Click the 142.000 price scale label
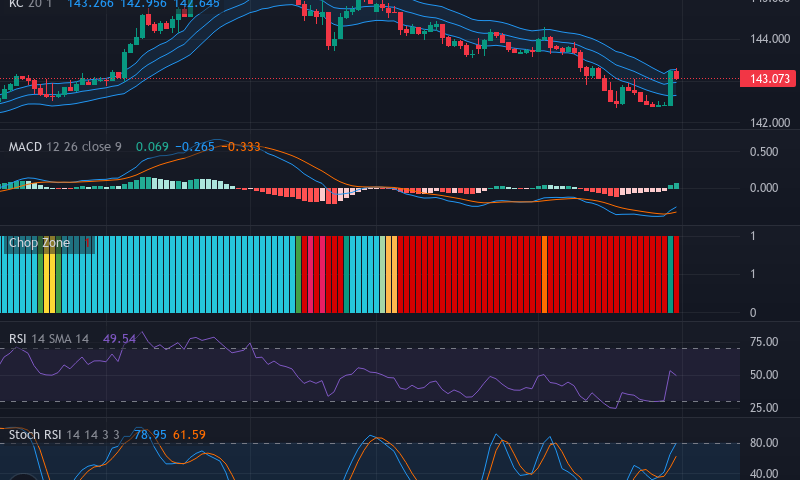The width and height of the screenshot is (800, 480). (770, 122)
